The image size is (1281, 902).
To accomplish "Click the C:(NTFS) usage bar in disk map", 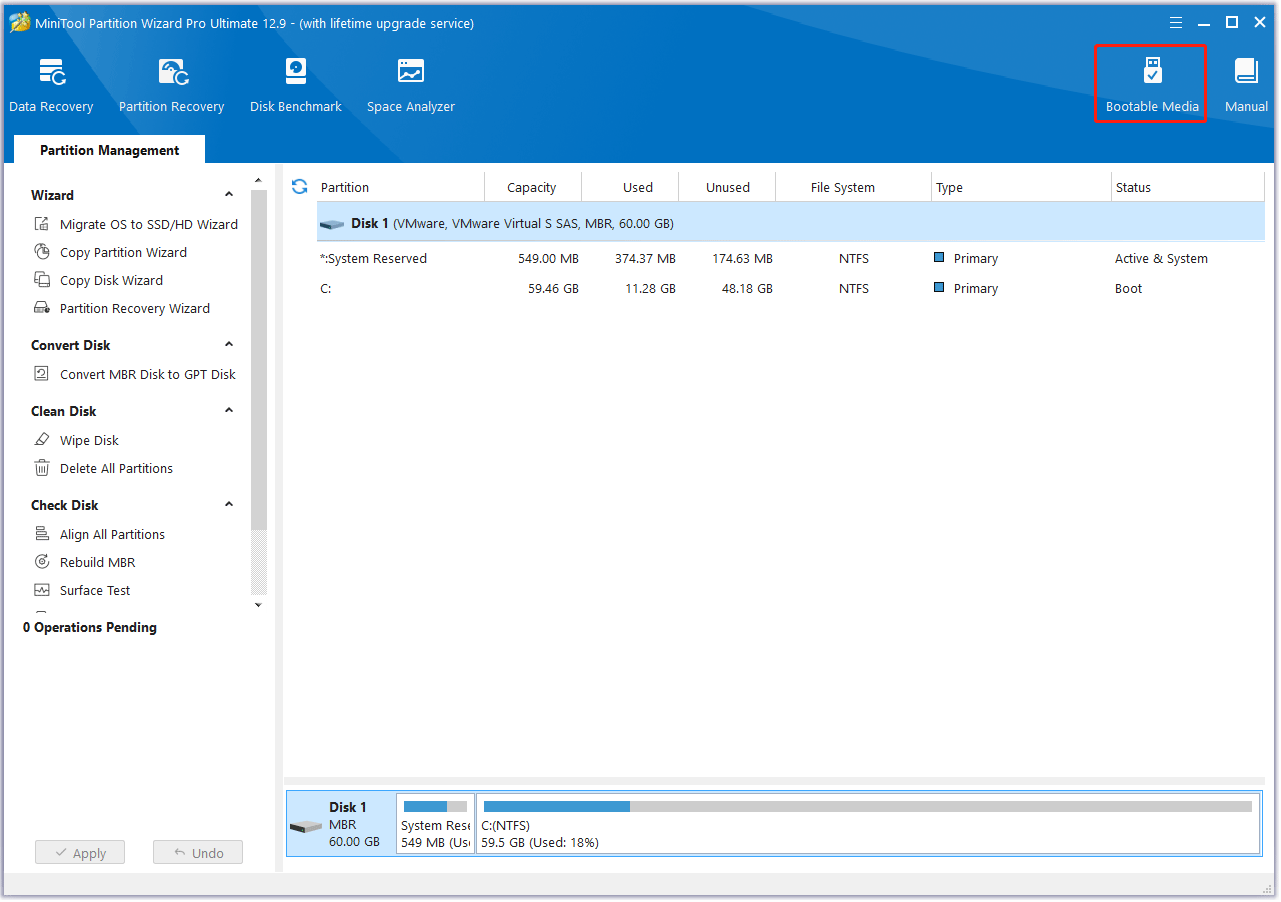I will click(867, 807).
